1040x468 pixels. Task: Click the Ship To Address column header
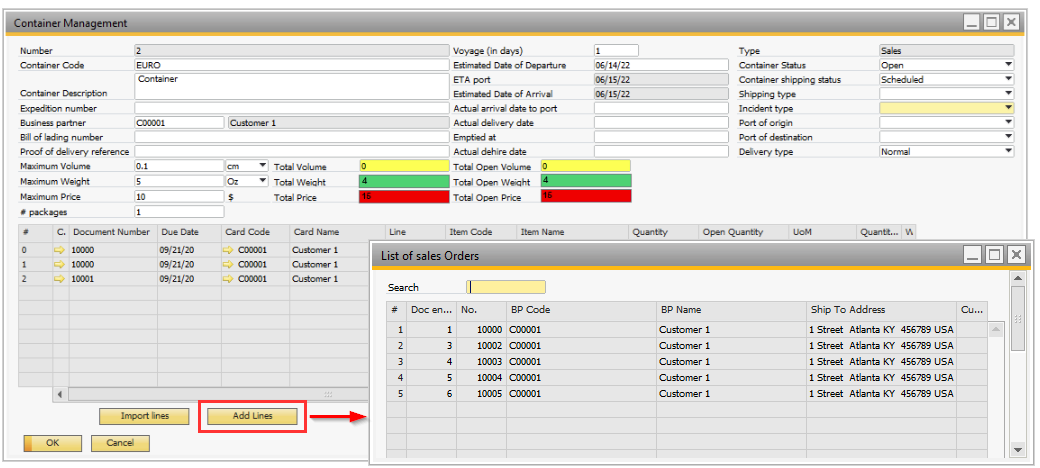click(x=881, y=310)
